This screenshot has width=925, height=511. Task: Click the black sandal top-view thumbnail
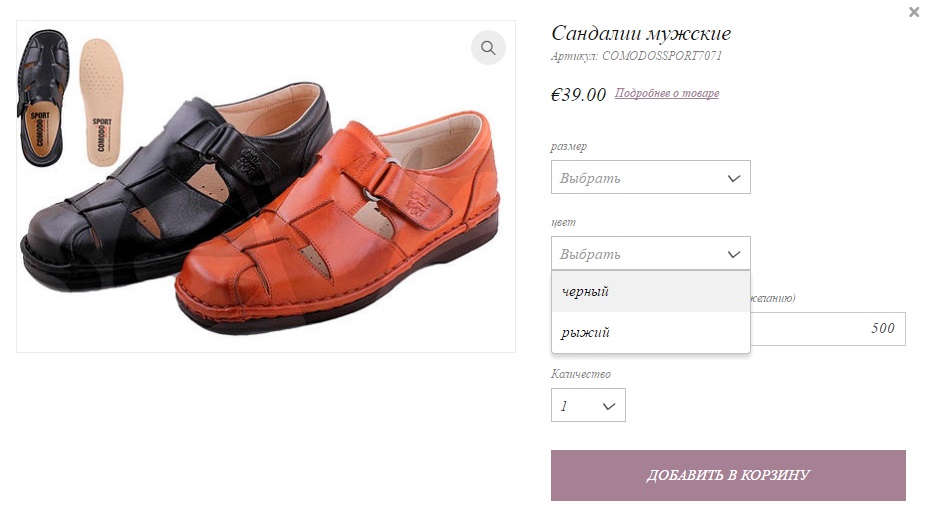(42, 97)
